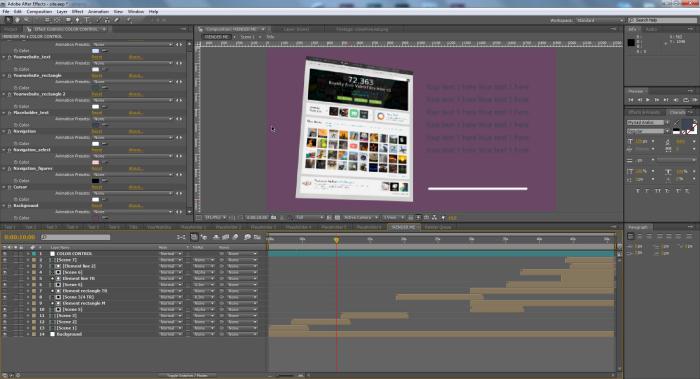Click the Navigation_select pink color swatch

click(x=96, y=162)
